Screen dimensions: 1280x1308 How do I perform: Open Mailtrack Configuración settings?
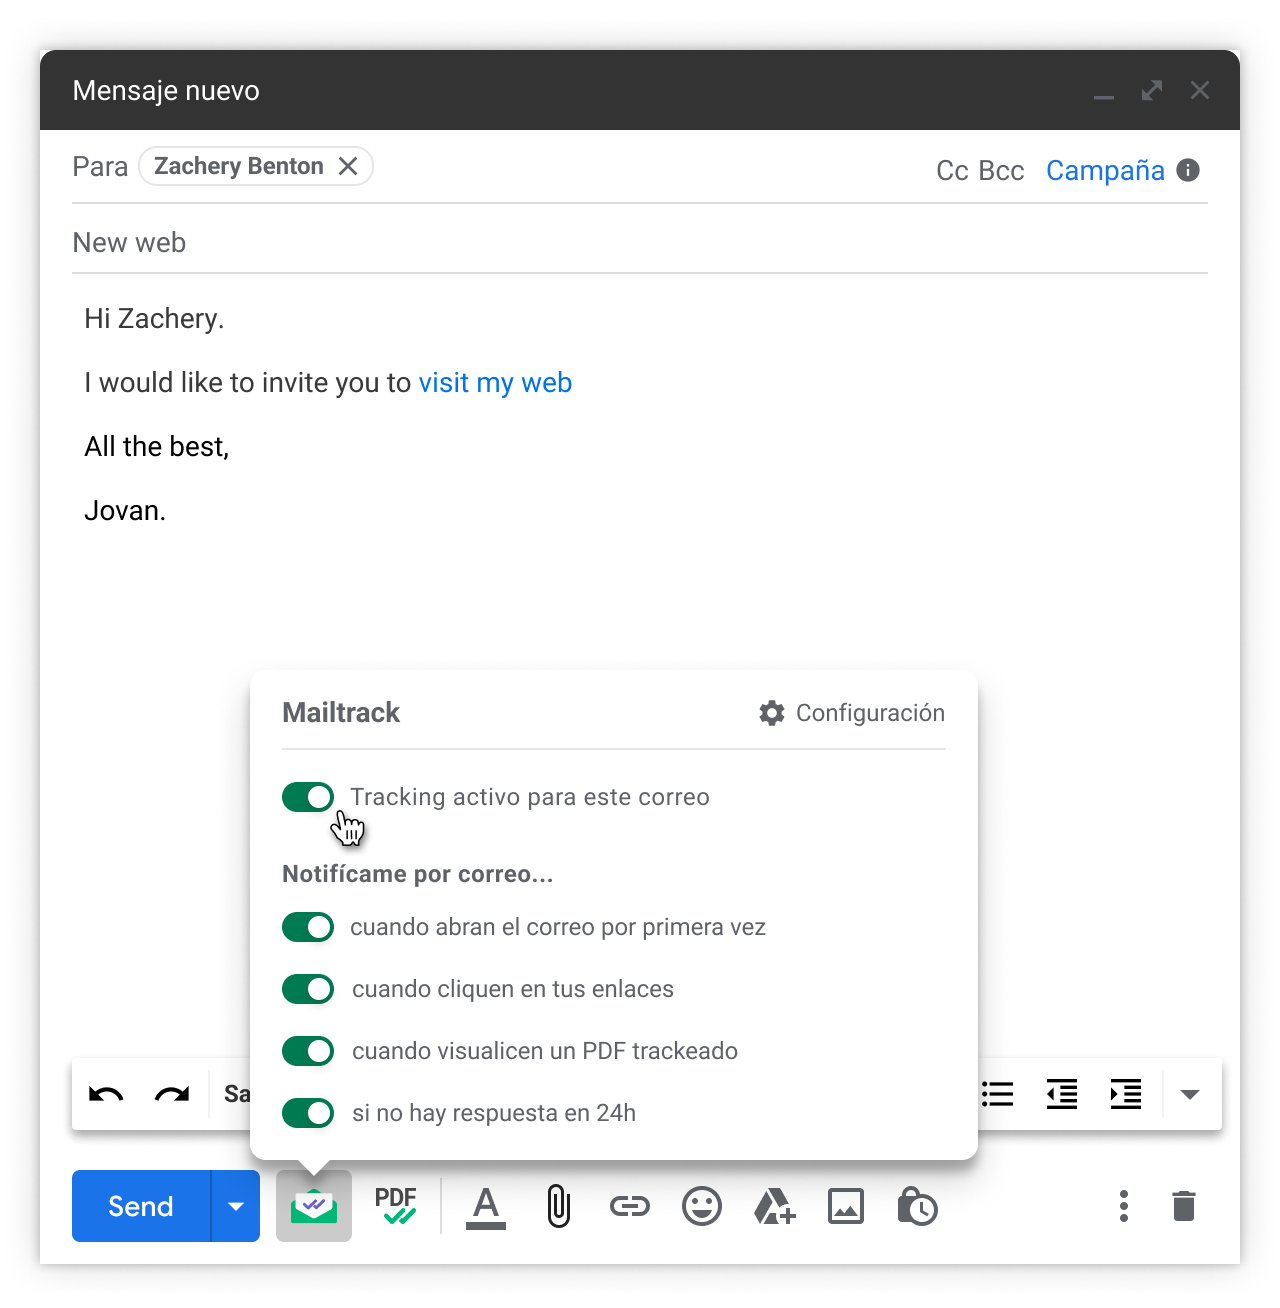pos(852,713)
